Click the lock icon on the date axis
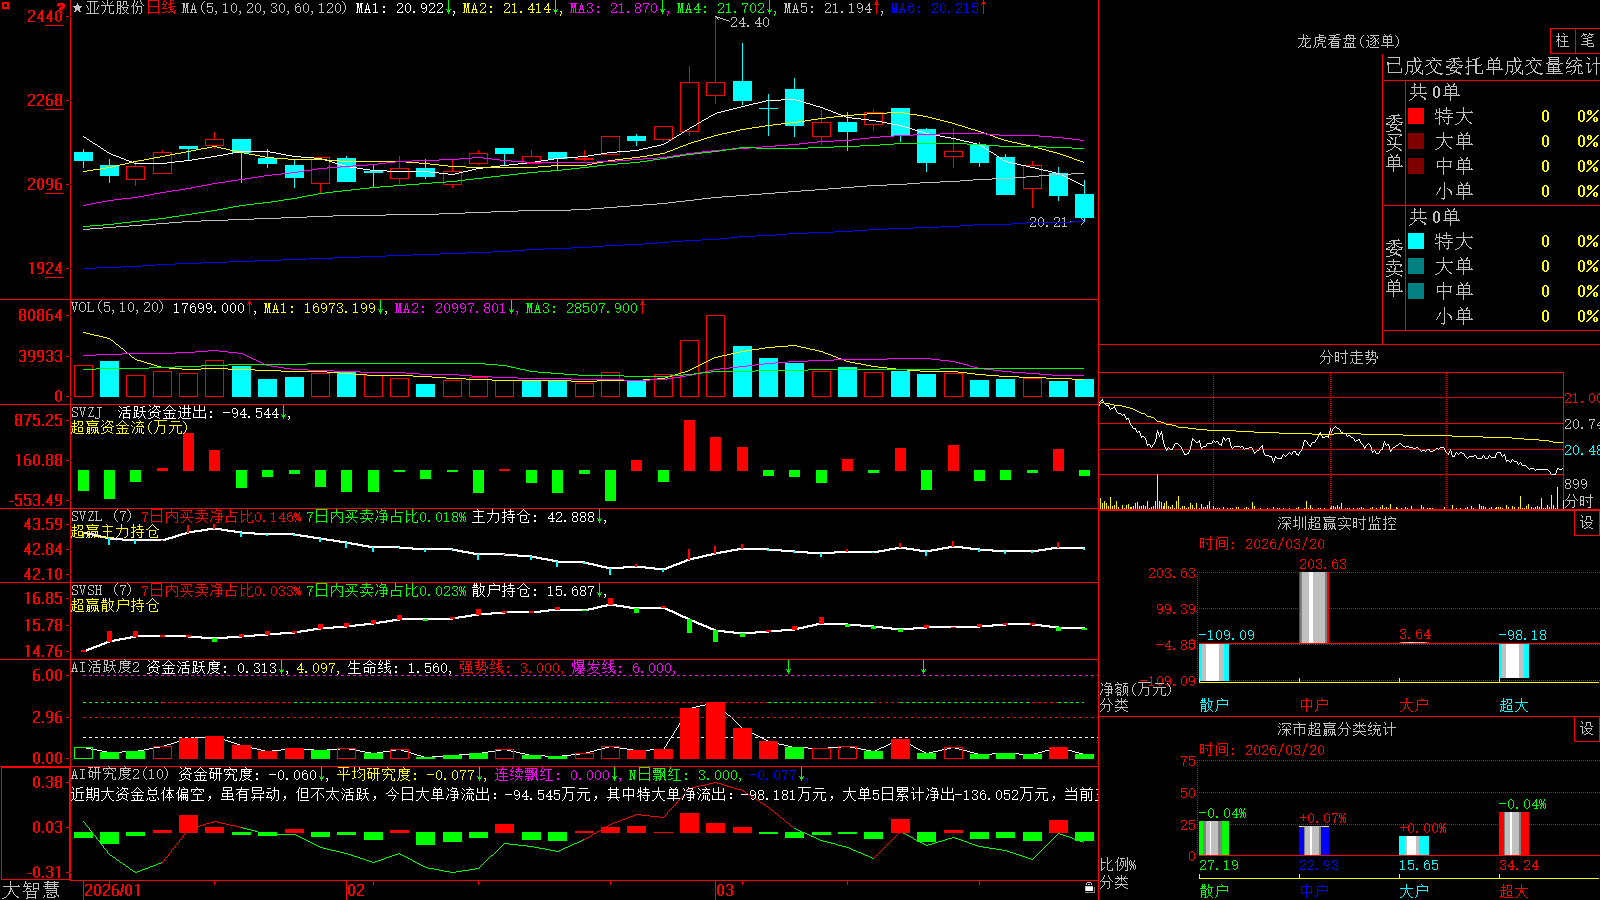This screenshot has width=1600, height=900. click(x=1089, y=888)
